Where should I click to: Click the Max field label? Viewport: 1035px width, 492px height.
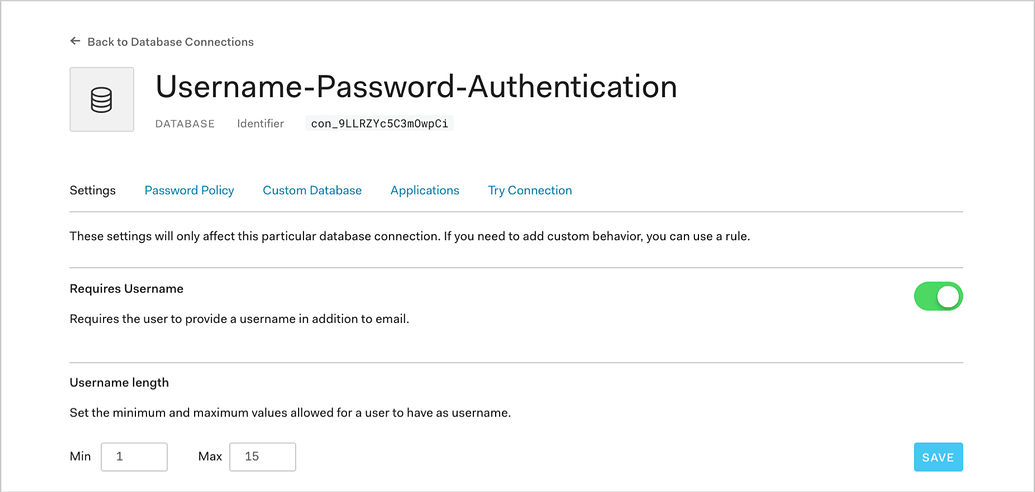coord(210,457)
